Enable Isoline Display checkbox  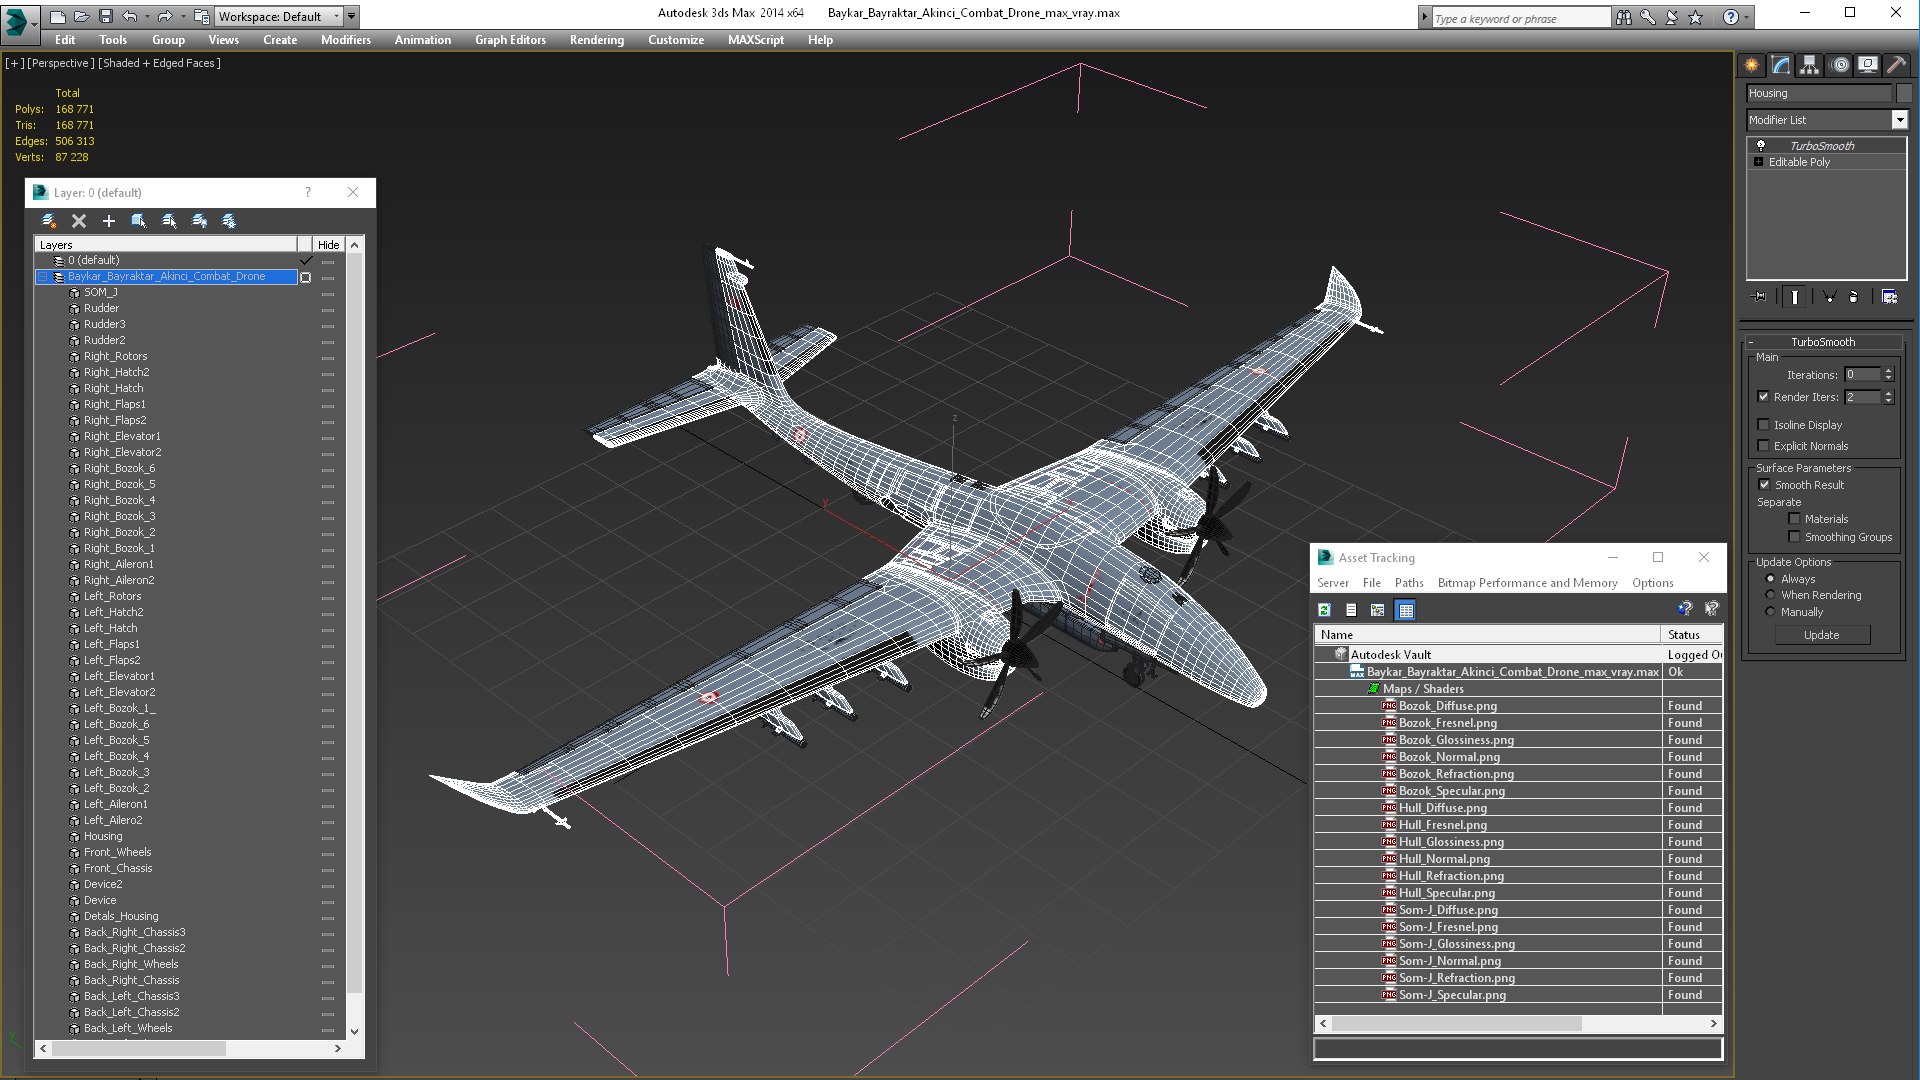[1764, 425]
